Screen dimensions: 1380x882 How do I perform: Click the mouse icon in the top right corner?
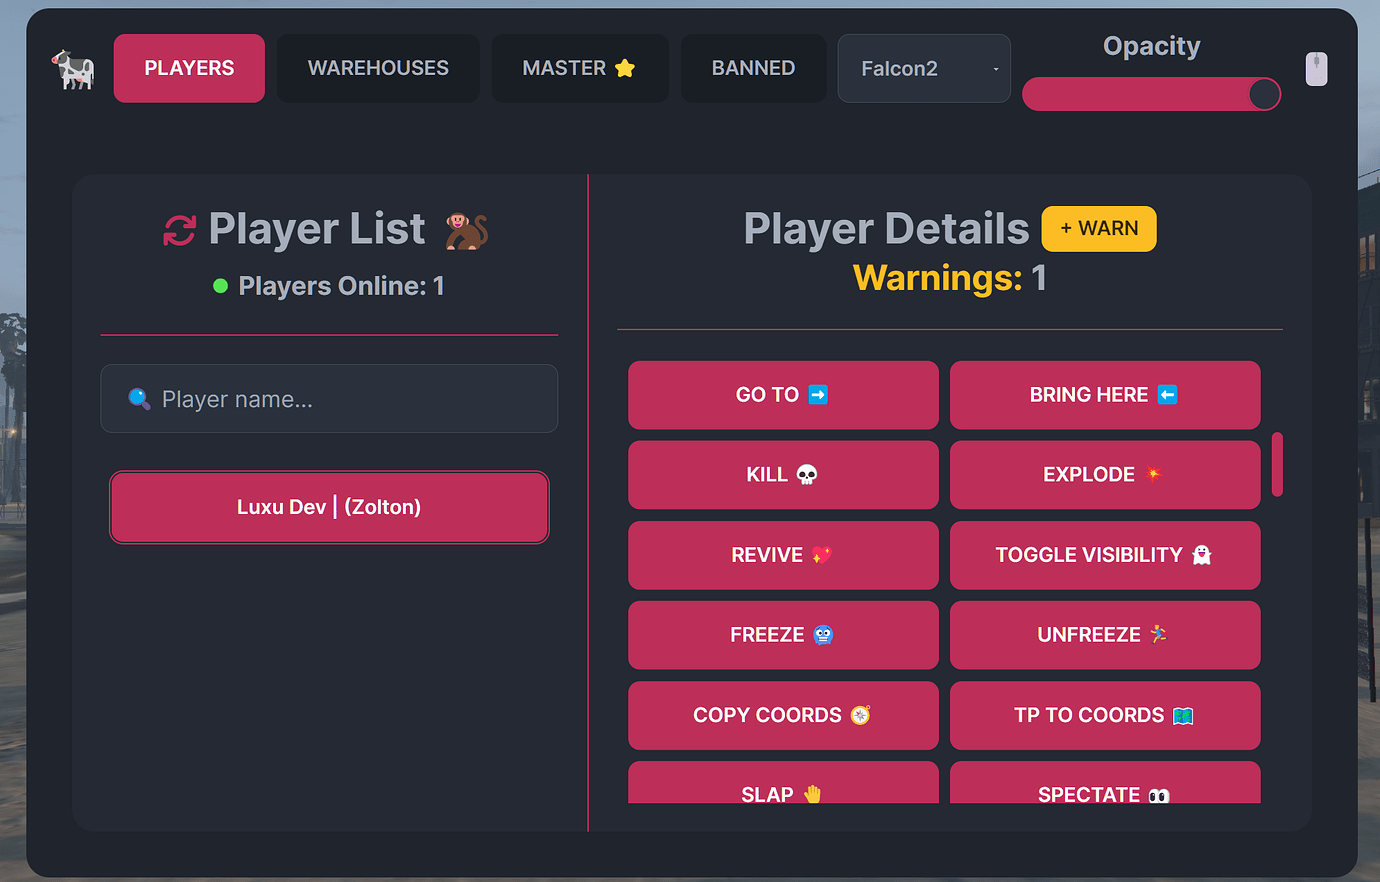pyautogui.click(x=1316, y=68)
